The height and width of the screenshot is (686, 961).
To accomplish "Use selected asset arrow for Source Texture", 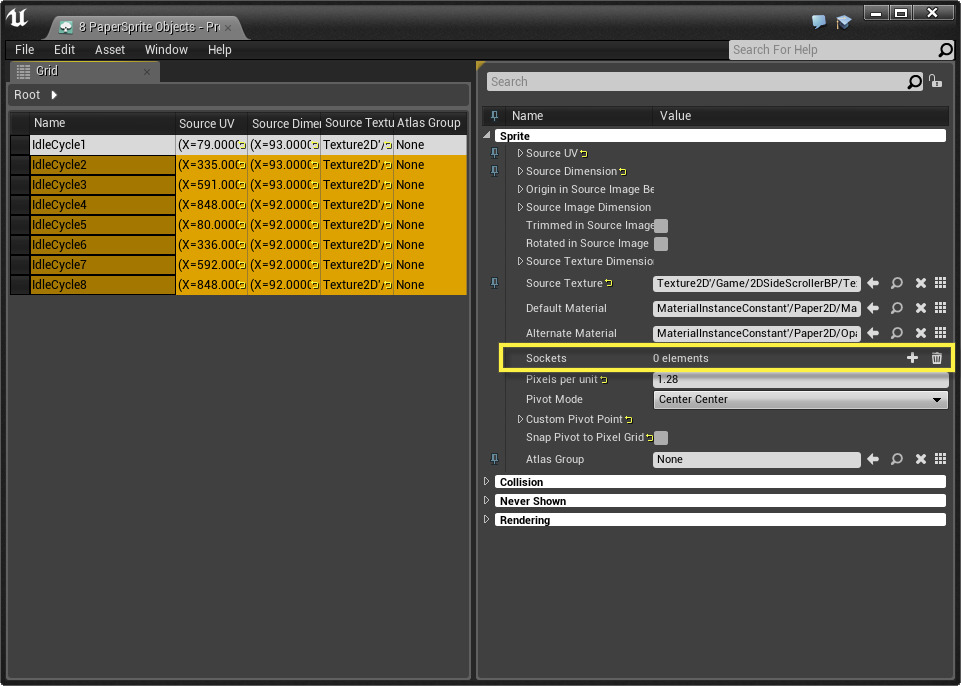I will tap(873, 283).
